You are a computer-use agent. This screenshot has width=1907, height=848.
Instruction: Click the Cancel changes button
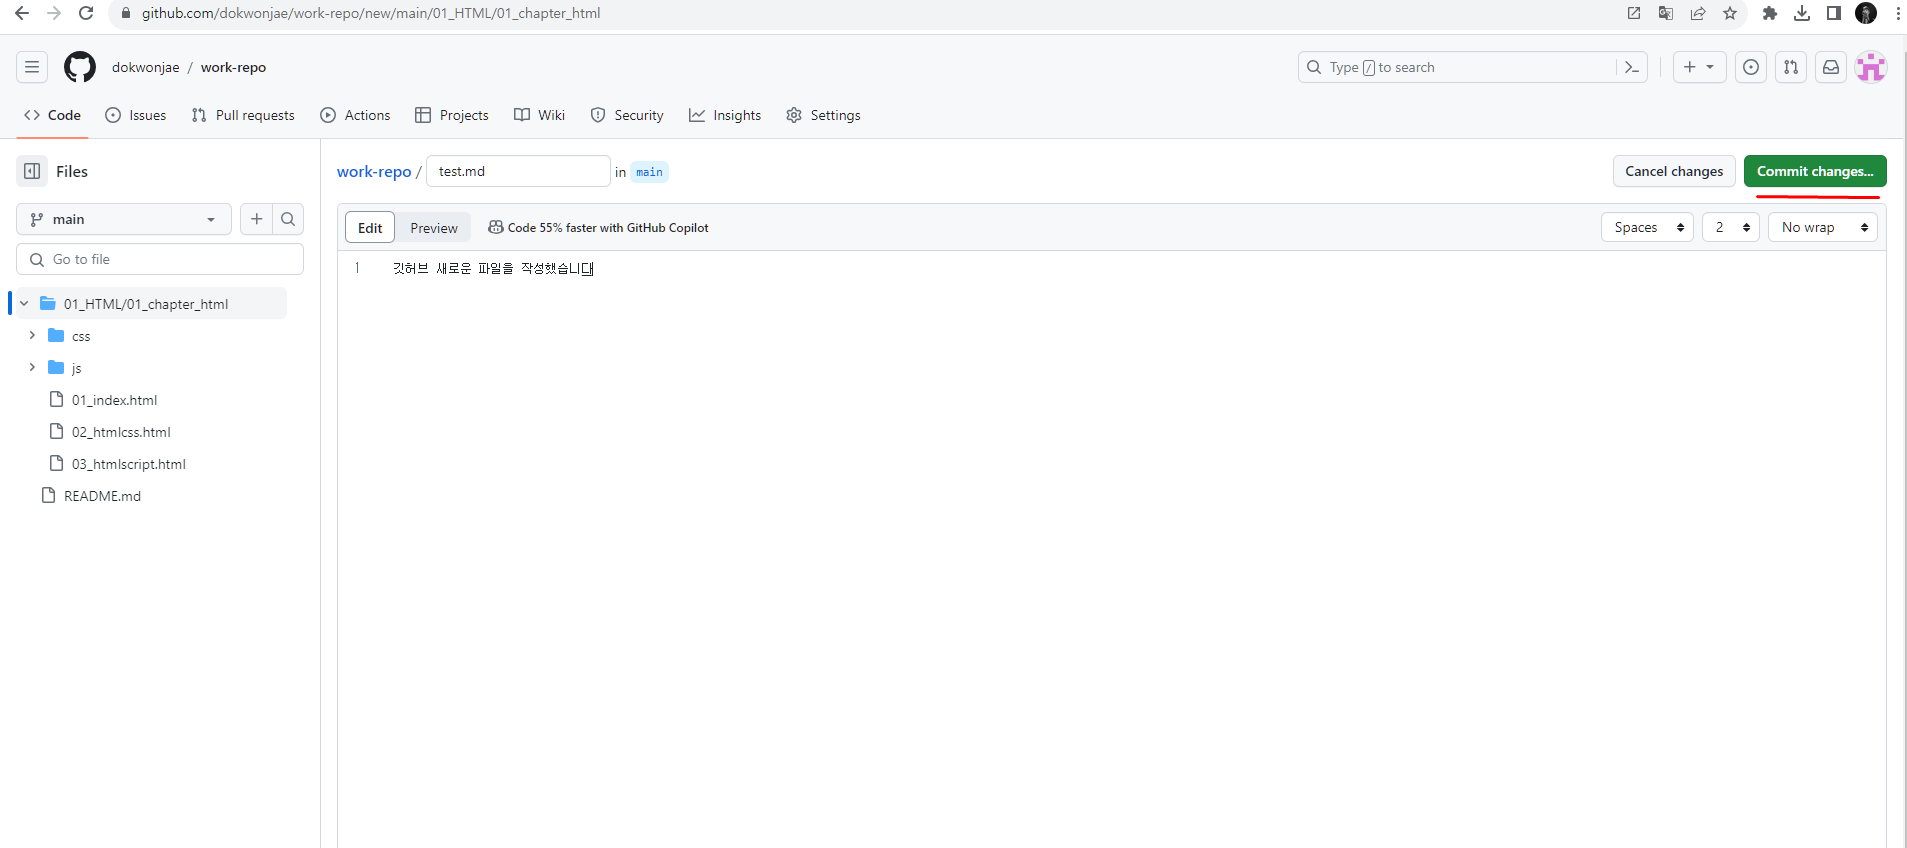(1674, 171)
